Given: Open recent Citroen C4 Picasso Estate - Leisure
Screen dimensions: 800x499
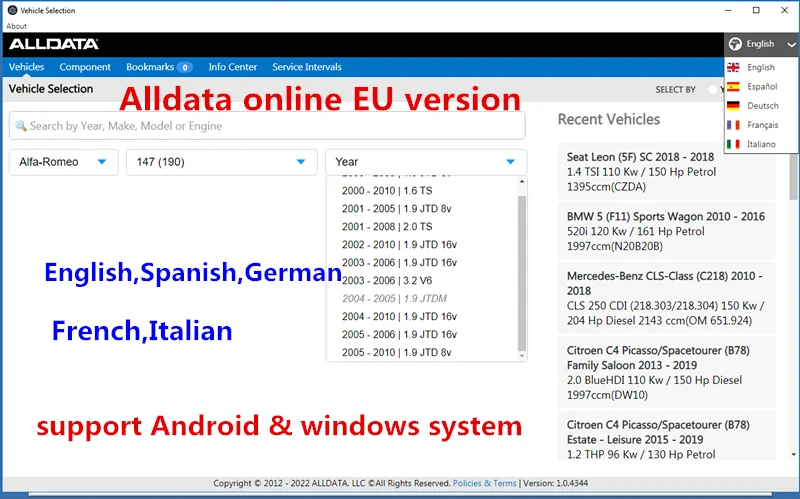Looking at the screenshot, I should tap(667, 436).
